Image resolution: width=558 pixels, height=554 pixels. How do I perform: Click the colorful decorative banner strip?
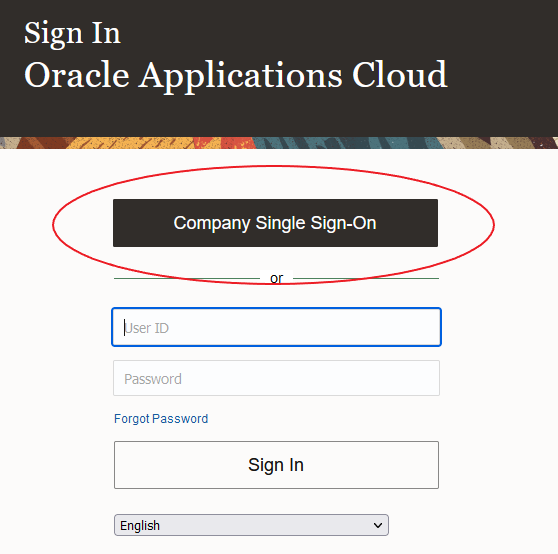(279, 143)
